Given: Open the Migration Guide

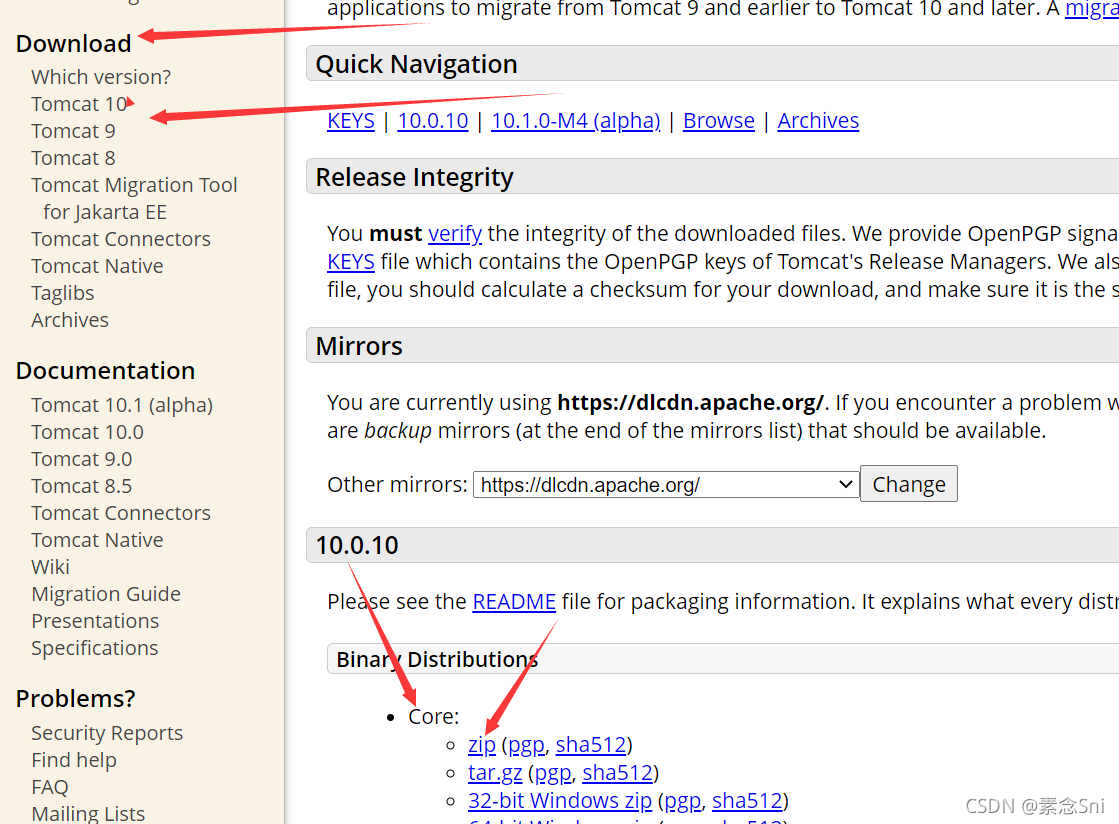Looking at the screenshot, I should [x=106, y=594].
